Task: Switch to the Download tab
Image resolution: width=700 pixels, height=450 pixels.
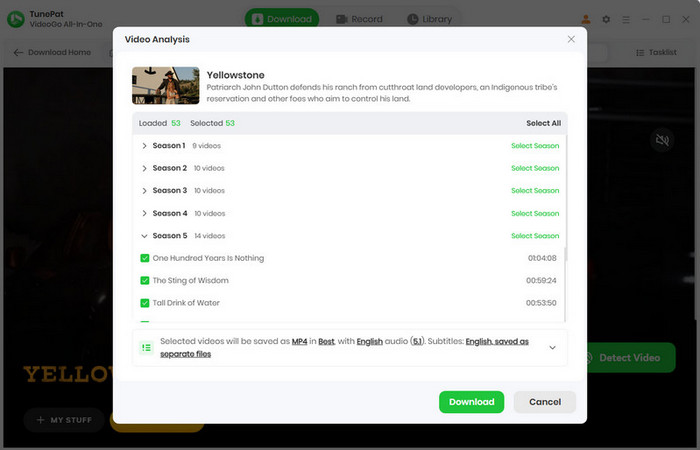Action: [x=282, y=19]
